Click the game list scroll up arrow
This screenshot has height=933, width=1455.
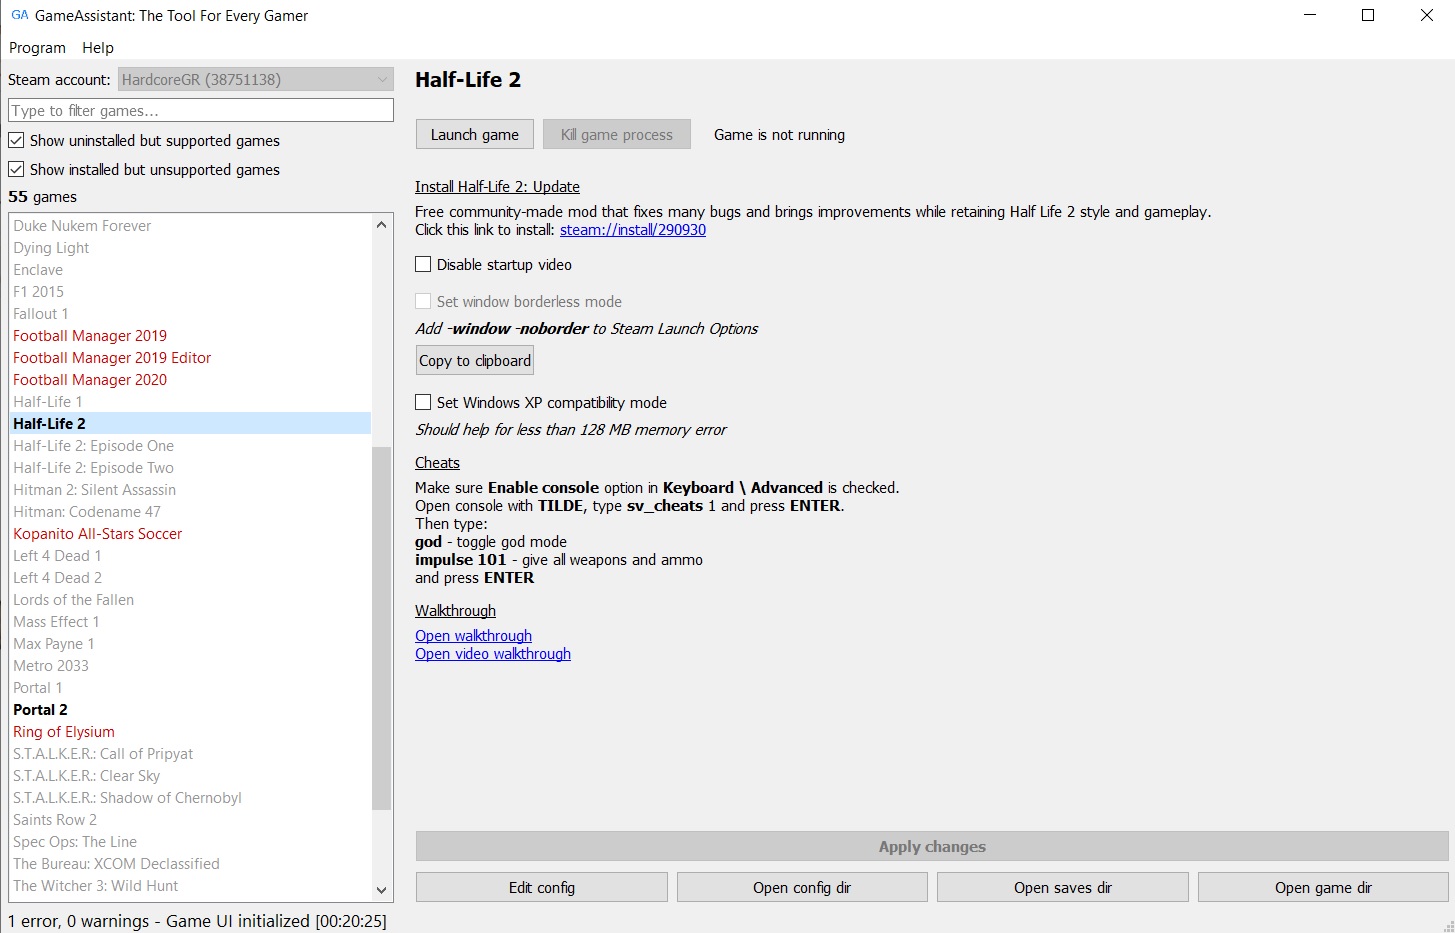point(381,225)
